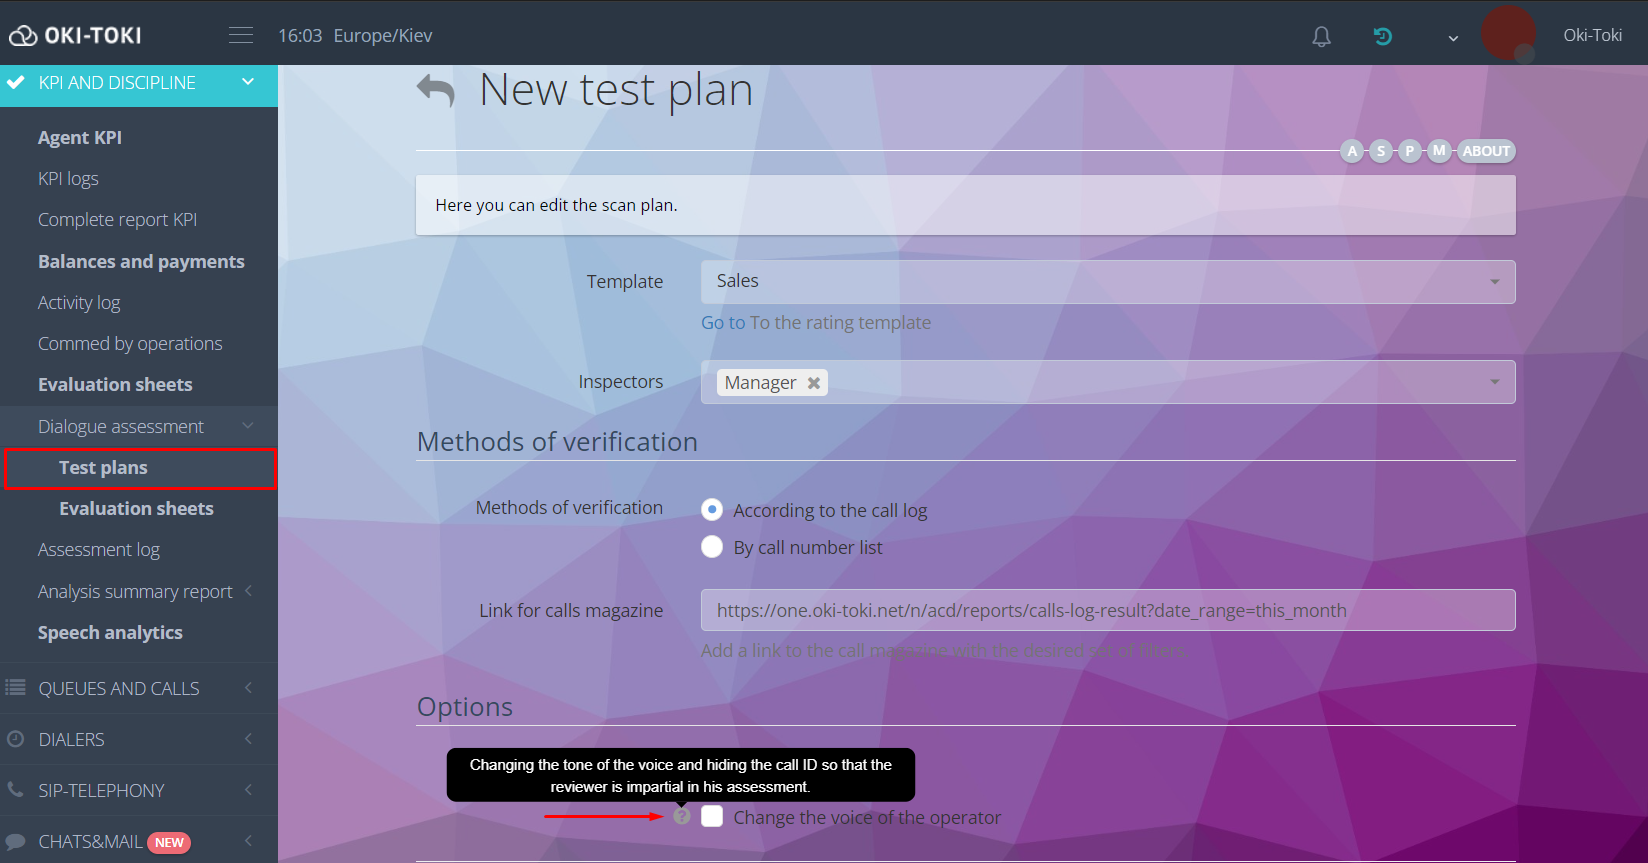
Task: Open Test plans in the sidebar
Action: [103, 468]
